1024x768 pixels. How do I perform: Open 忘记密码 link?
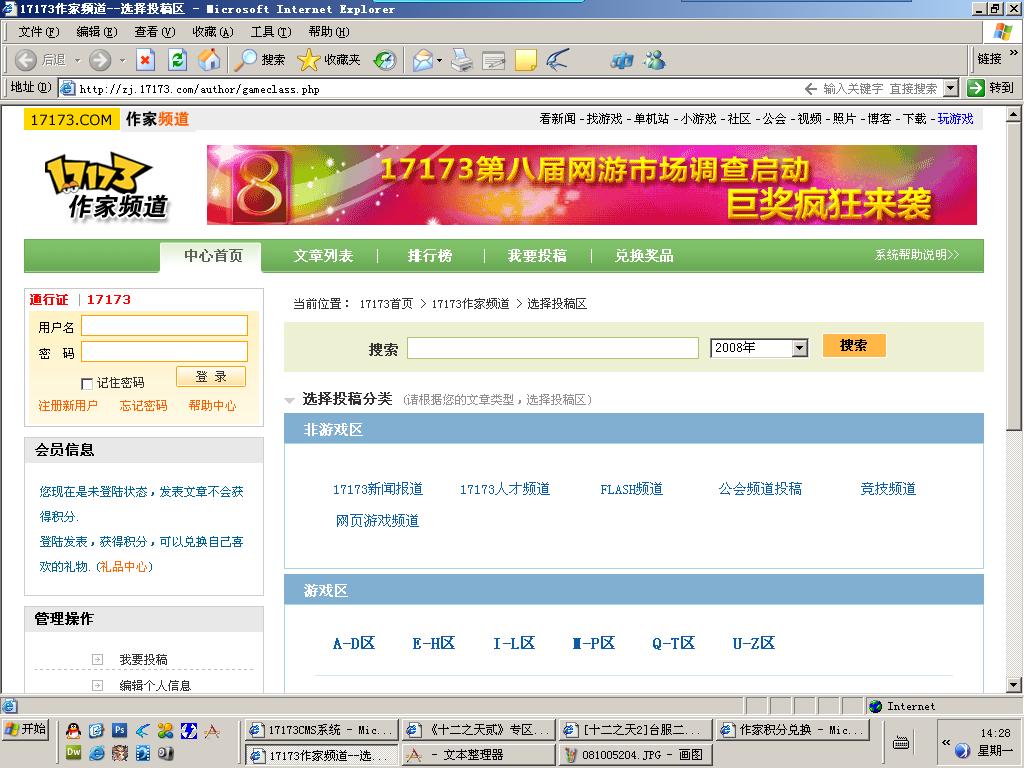click(x=143, y=406)
